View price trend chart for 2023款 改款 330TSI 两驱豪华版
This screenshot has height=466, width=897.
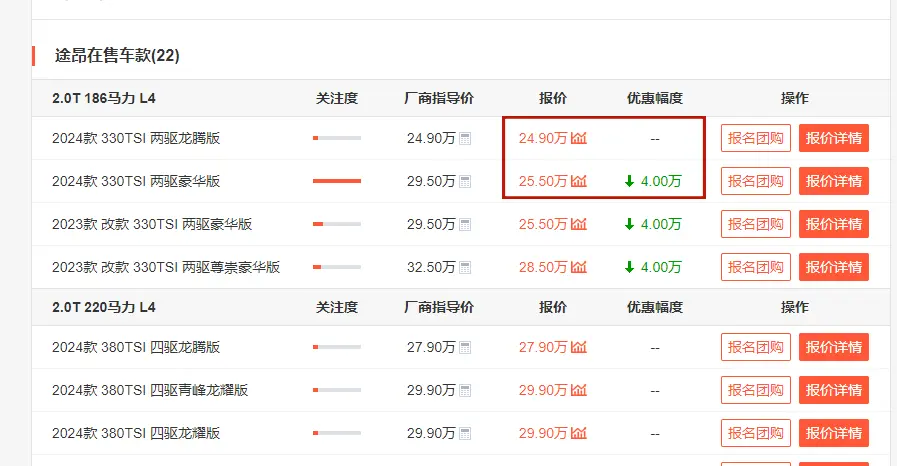coord(579,224)
